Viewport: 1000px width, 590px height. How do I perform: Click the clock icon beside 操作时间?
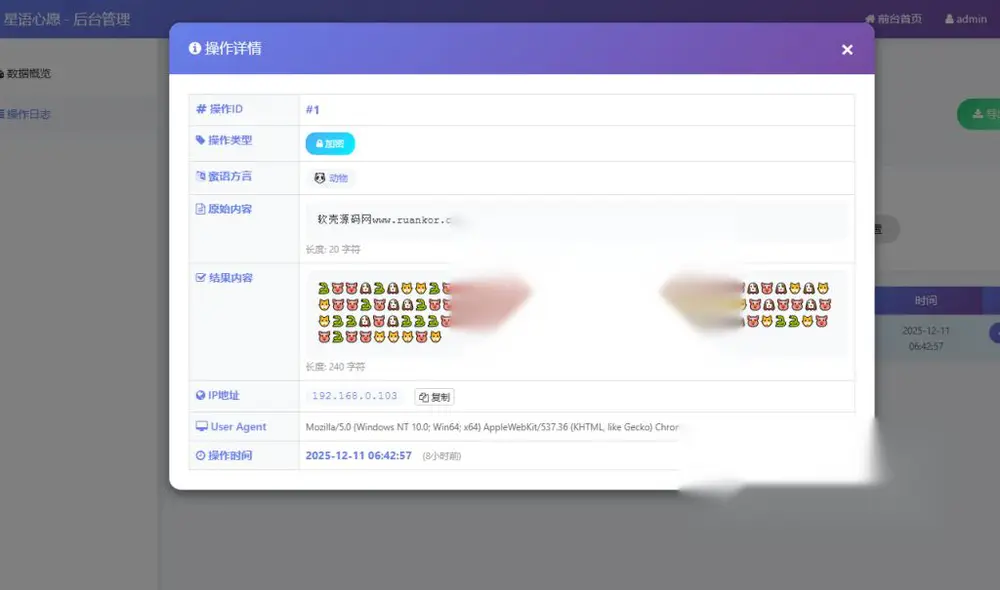click(200, 455)
